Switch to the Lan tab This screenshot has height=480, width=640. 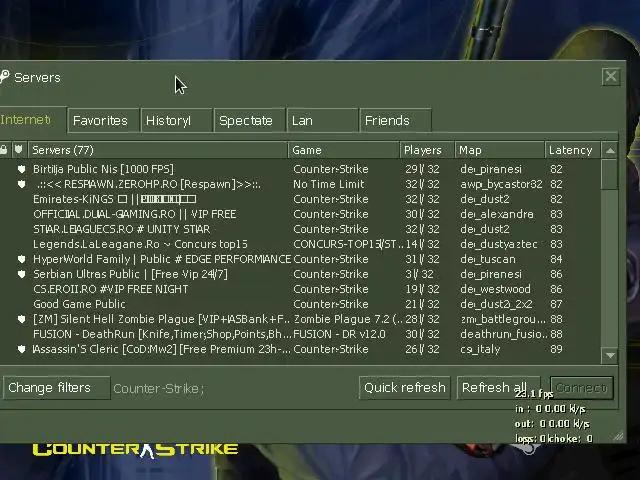click(x=322, y=120)
